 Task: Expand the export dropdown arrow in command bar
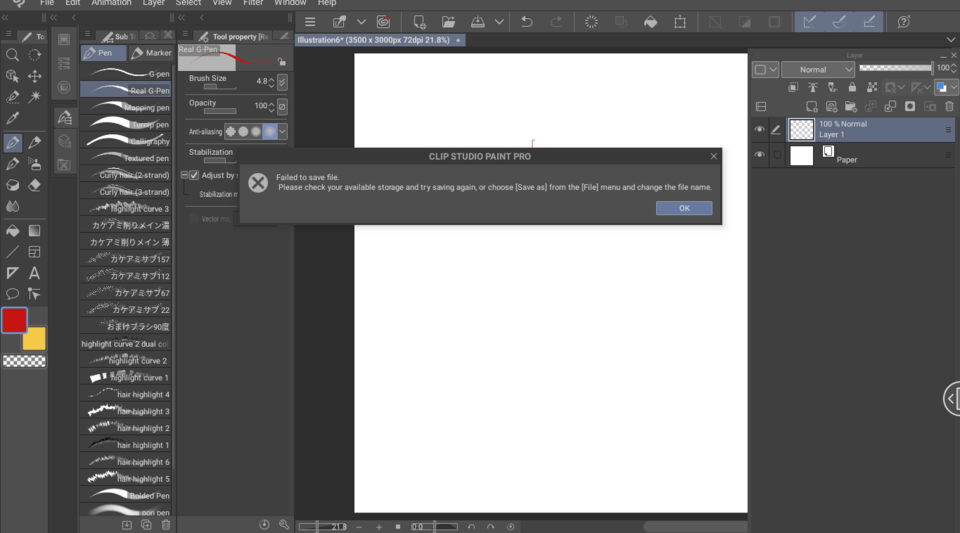coord(500,22)
